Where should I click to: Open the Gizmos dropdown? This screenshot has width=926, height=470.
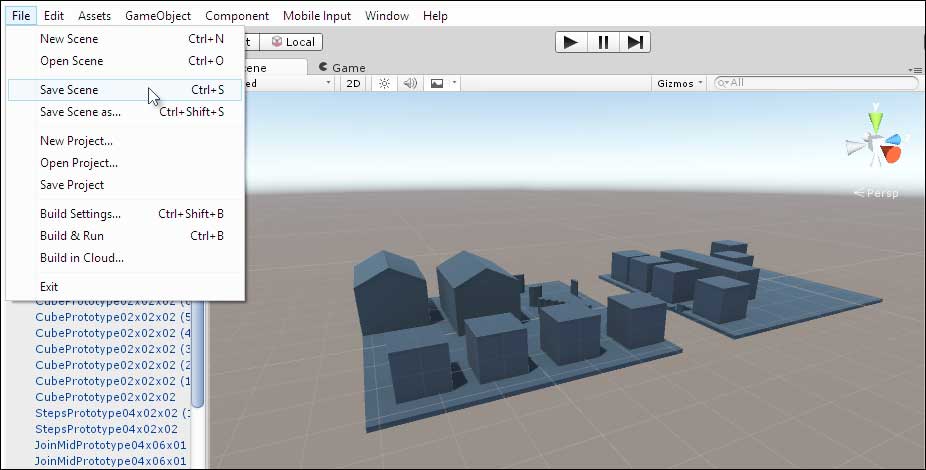click(680, 84)
